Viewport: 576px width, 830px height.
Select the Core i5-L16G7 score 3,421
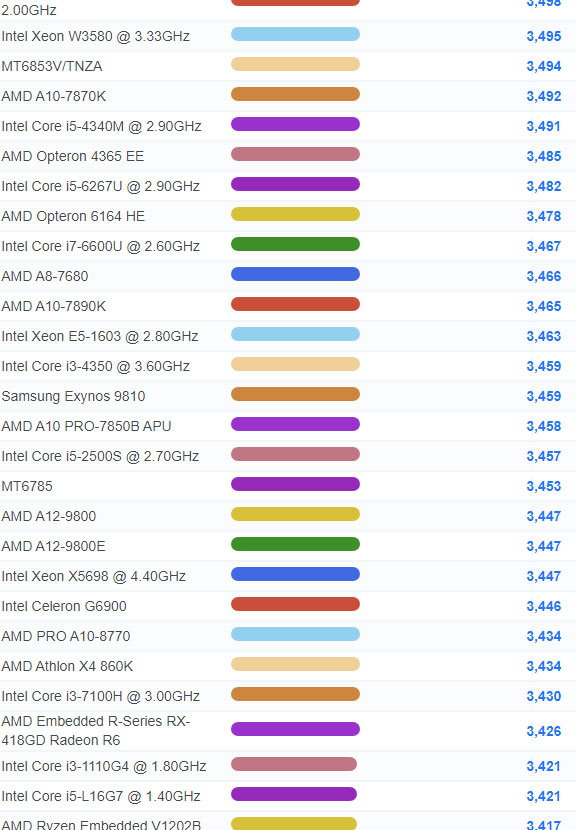pyautogui.click(x=544, y=796)
